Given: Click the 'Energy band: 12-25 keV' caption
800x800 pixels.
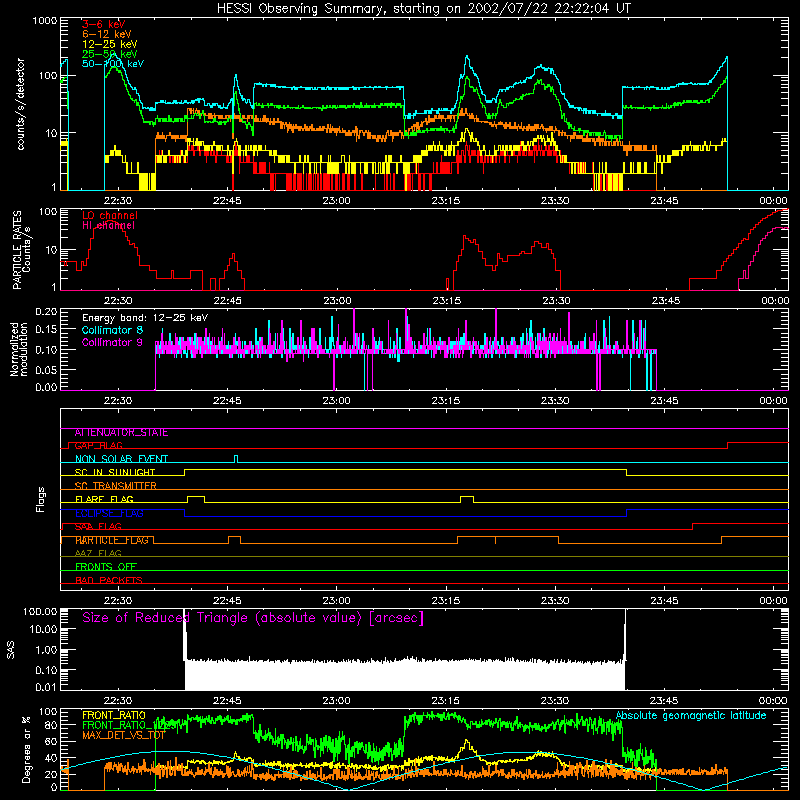Looking at the screenshot, I should click(x=145, y=318).
